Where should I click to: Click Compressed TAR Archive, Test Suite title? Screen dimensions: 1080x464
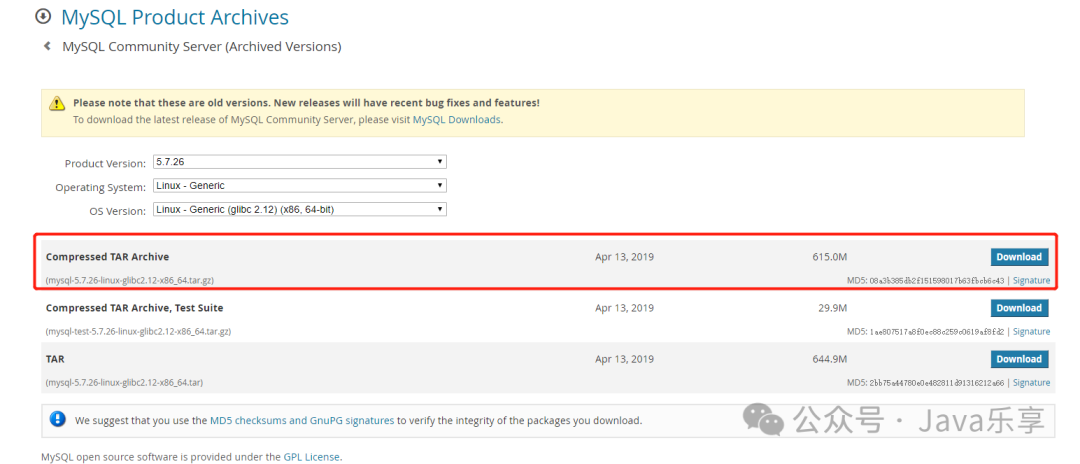pyautogui.click(x=134, y=308)
